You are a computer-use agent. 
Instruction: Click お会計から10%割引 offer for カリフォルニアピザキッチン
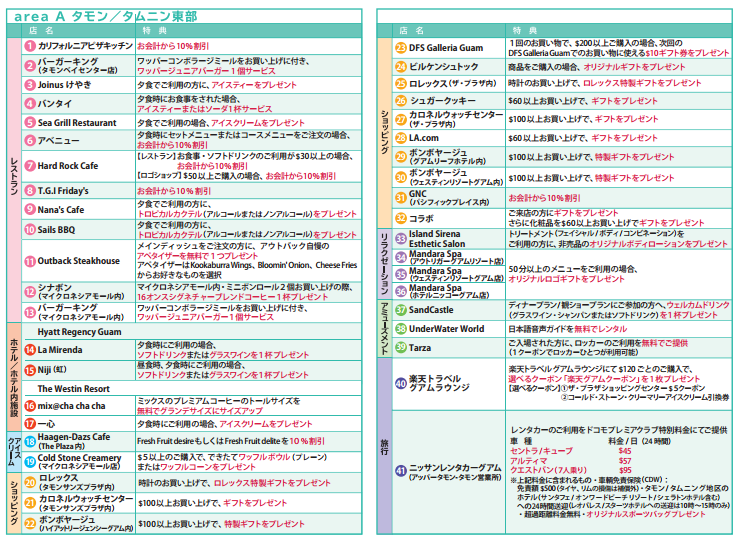point(173,46)
